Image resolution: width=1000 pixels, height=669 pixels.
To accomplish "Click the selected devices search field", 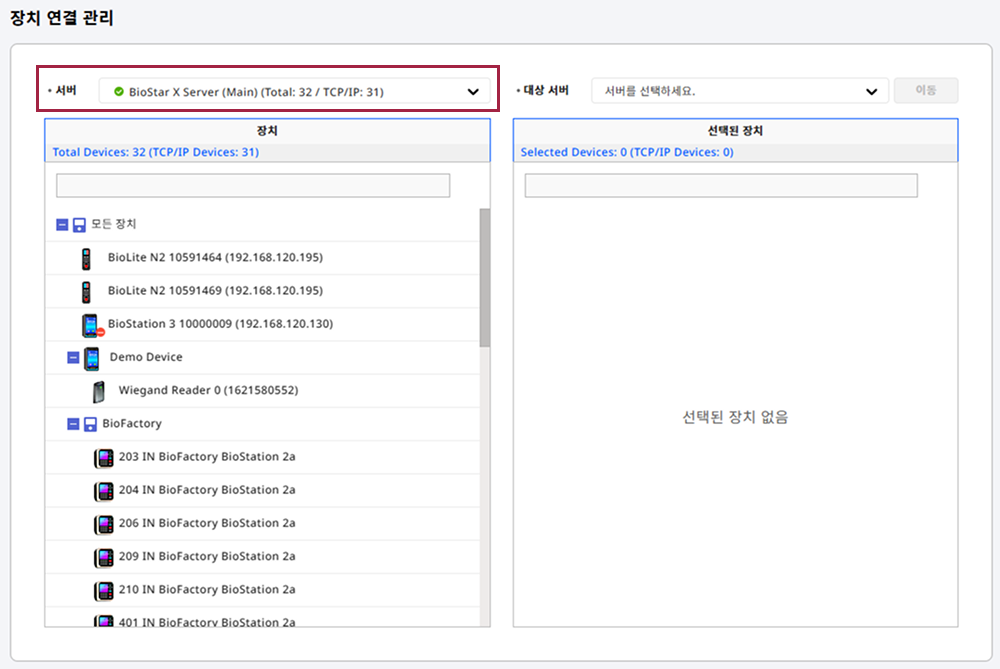I will [x=721, y=186].
